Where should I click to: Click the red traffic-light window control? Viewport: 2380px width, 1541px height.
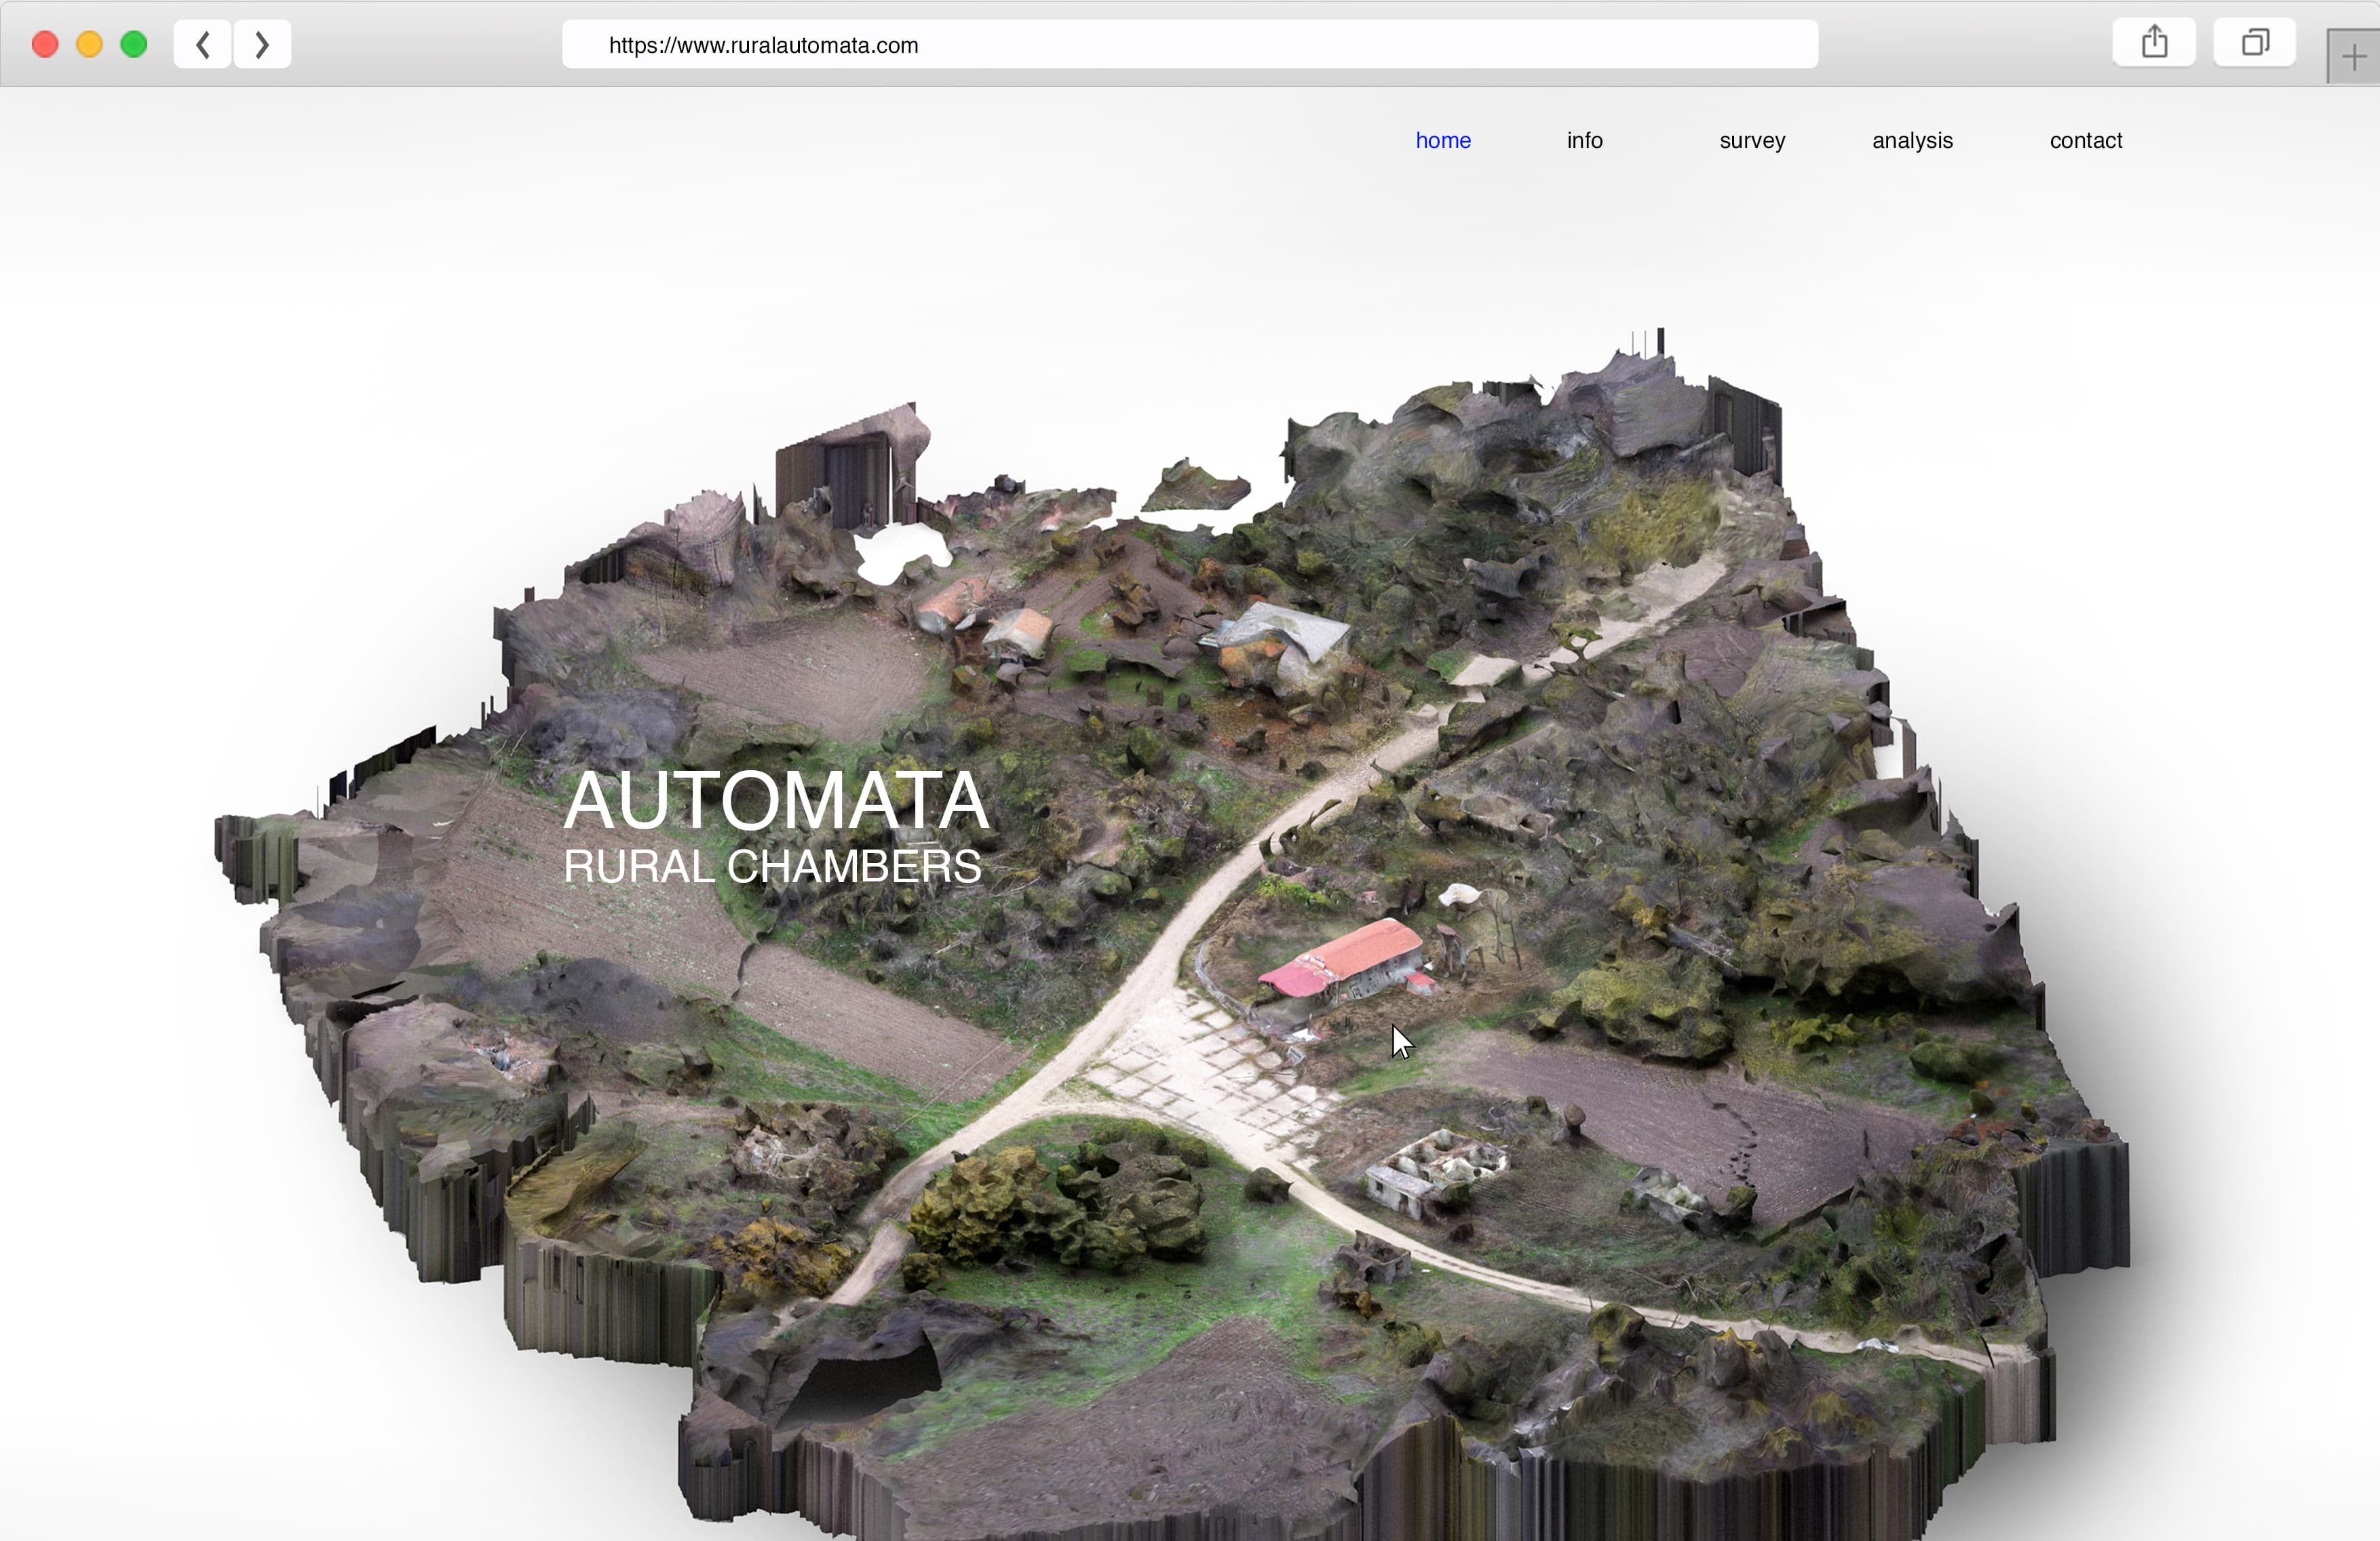(x=44, y=44)
